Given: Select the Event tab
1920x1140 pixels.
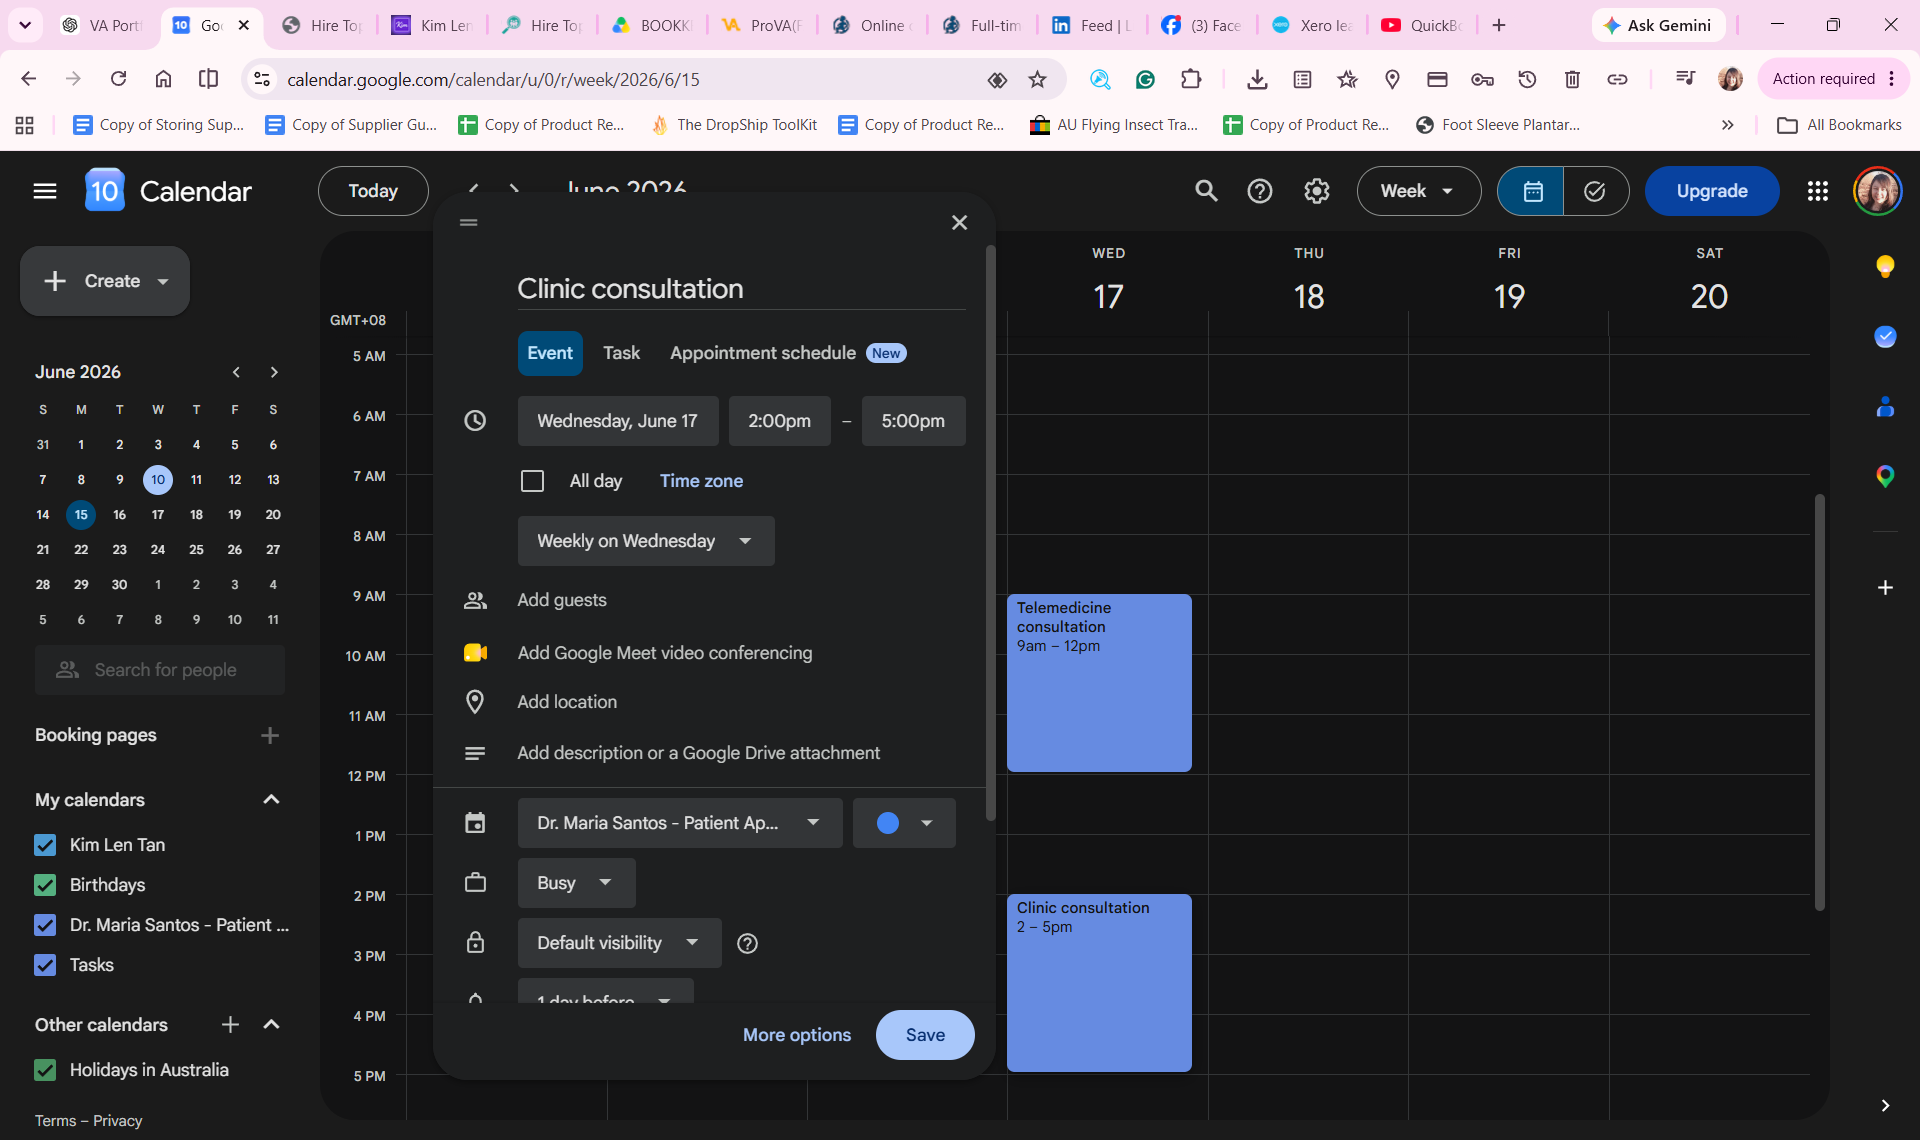Looking at the screenshot, I should point(550,353).
